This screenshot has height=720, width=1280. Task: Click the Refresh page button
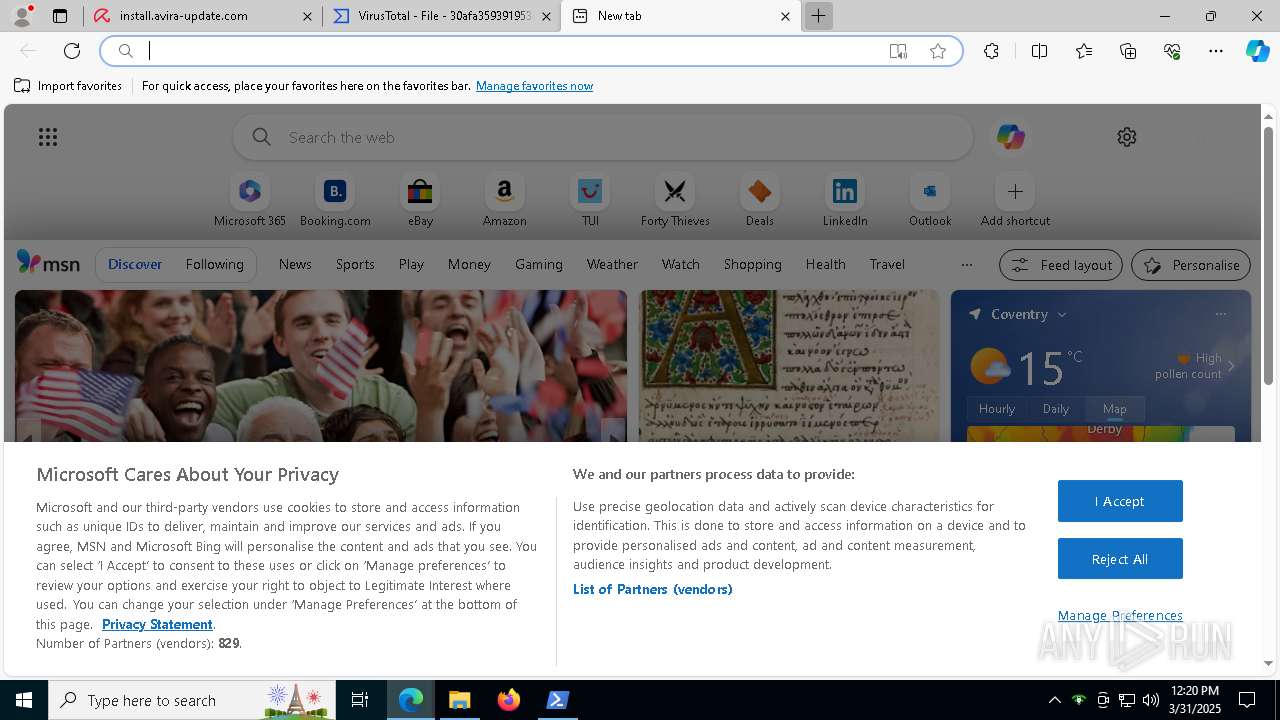click(72, 51)
